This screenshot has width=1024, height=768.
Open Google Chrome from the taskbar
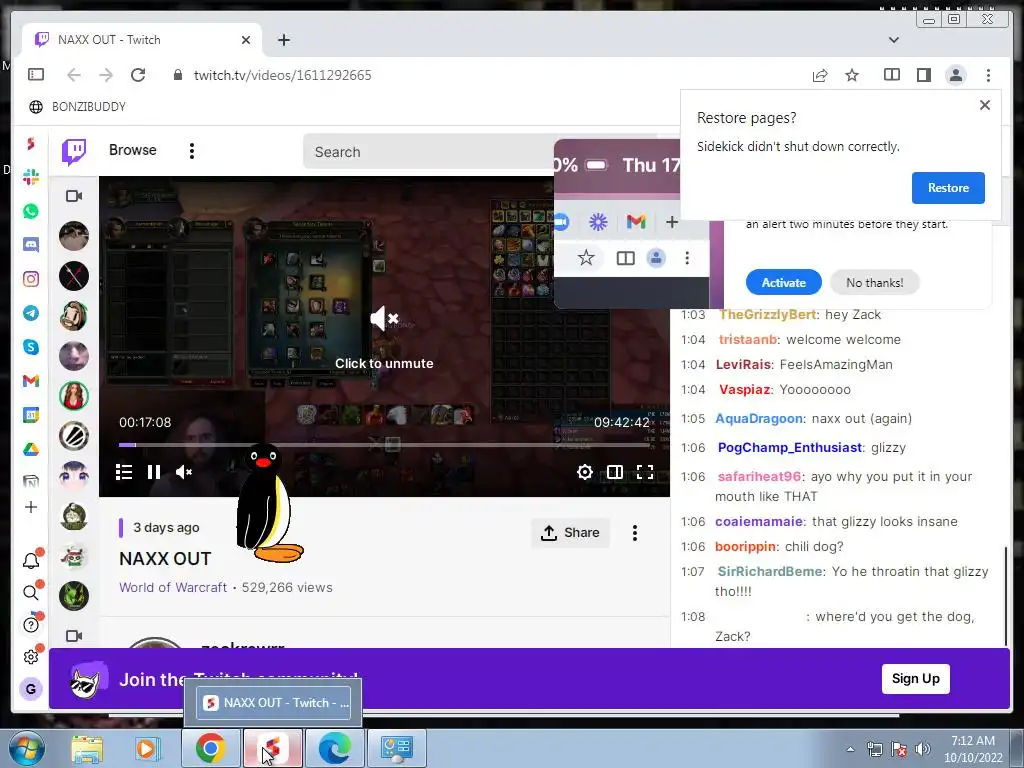coord(210,748)
